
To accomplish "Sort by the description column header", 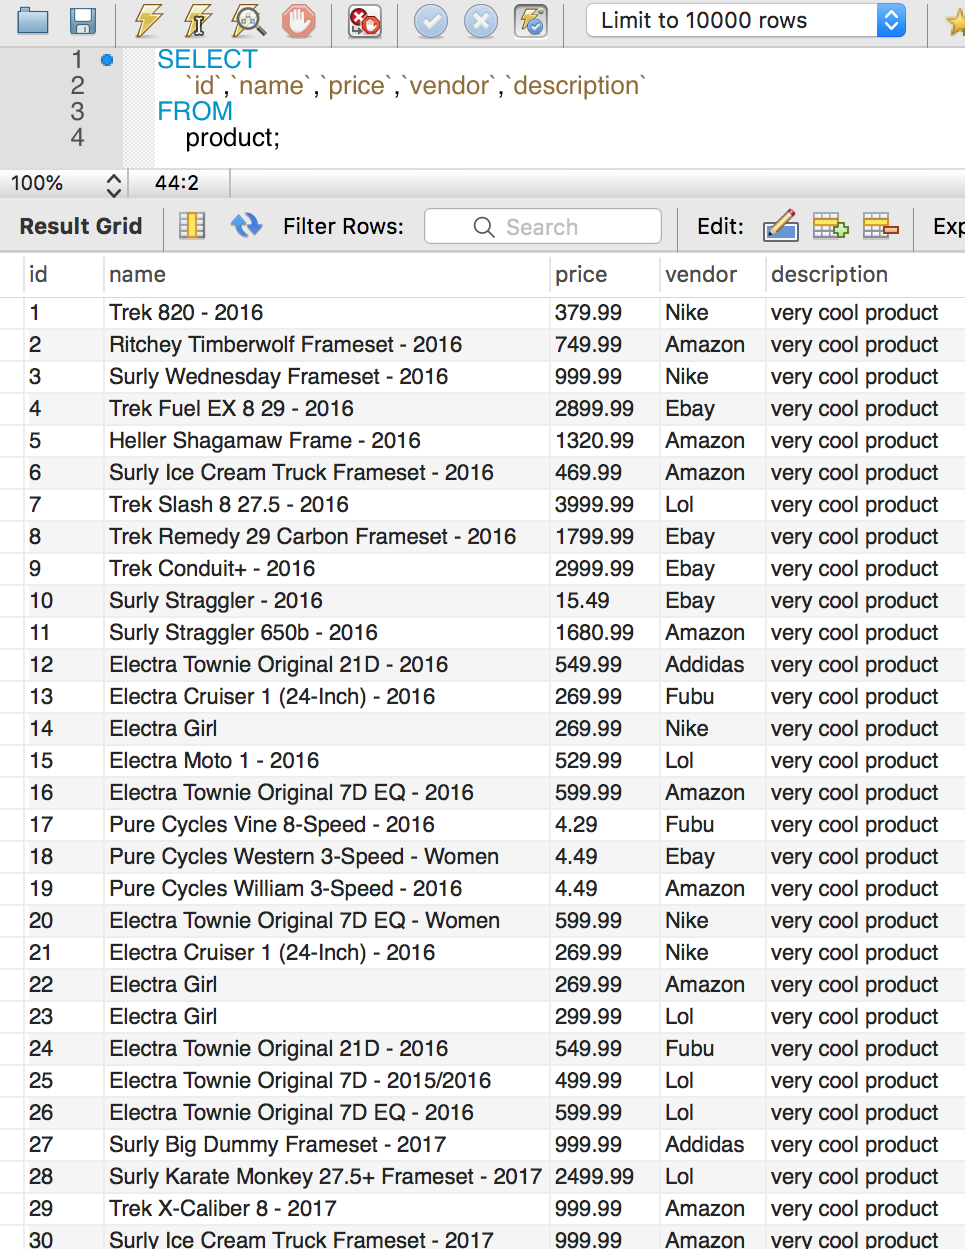I will click(x=865, y=274).
